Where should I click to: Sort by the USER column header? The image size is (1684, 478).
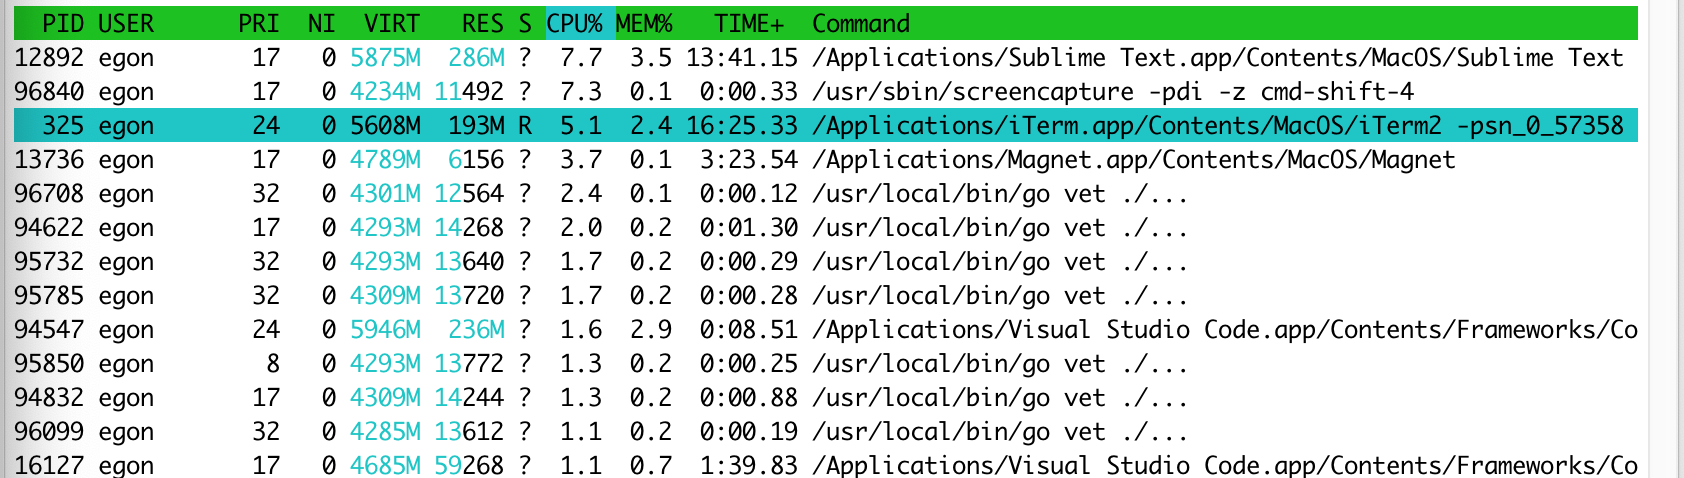tap(126, 23)
